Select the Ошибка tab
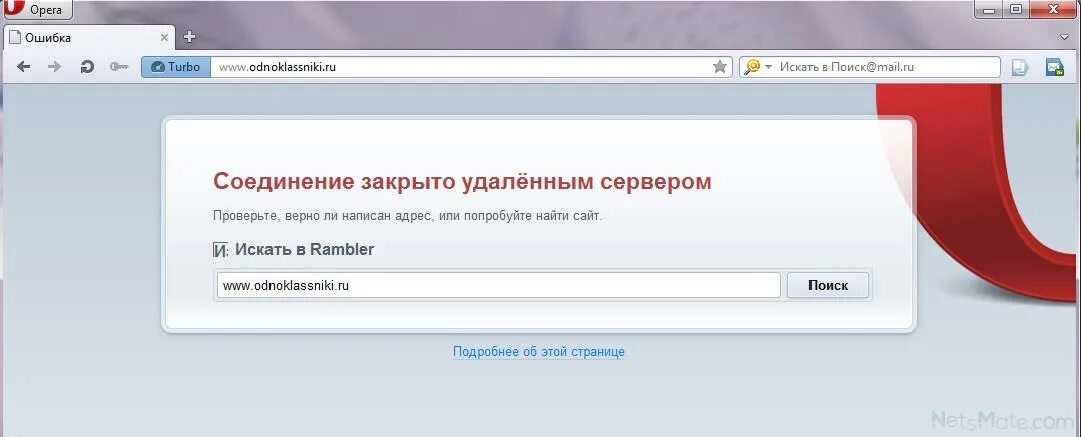The height and width of the screenshot is (437, 1081). (x=88, y=37)
